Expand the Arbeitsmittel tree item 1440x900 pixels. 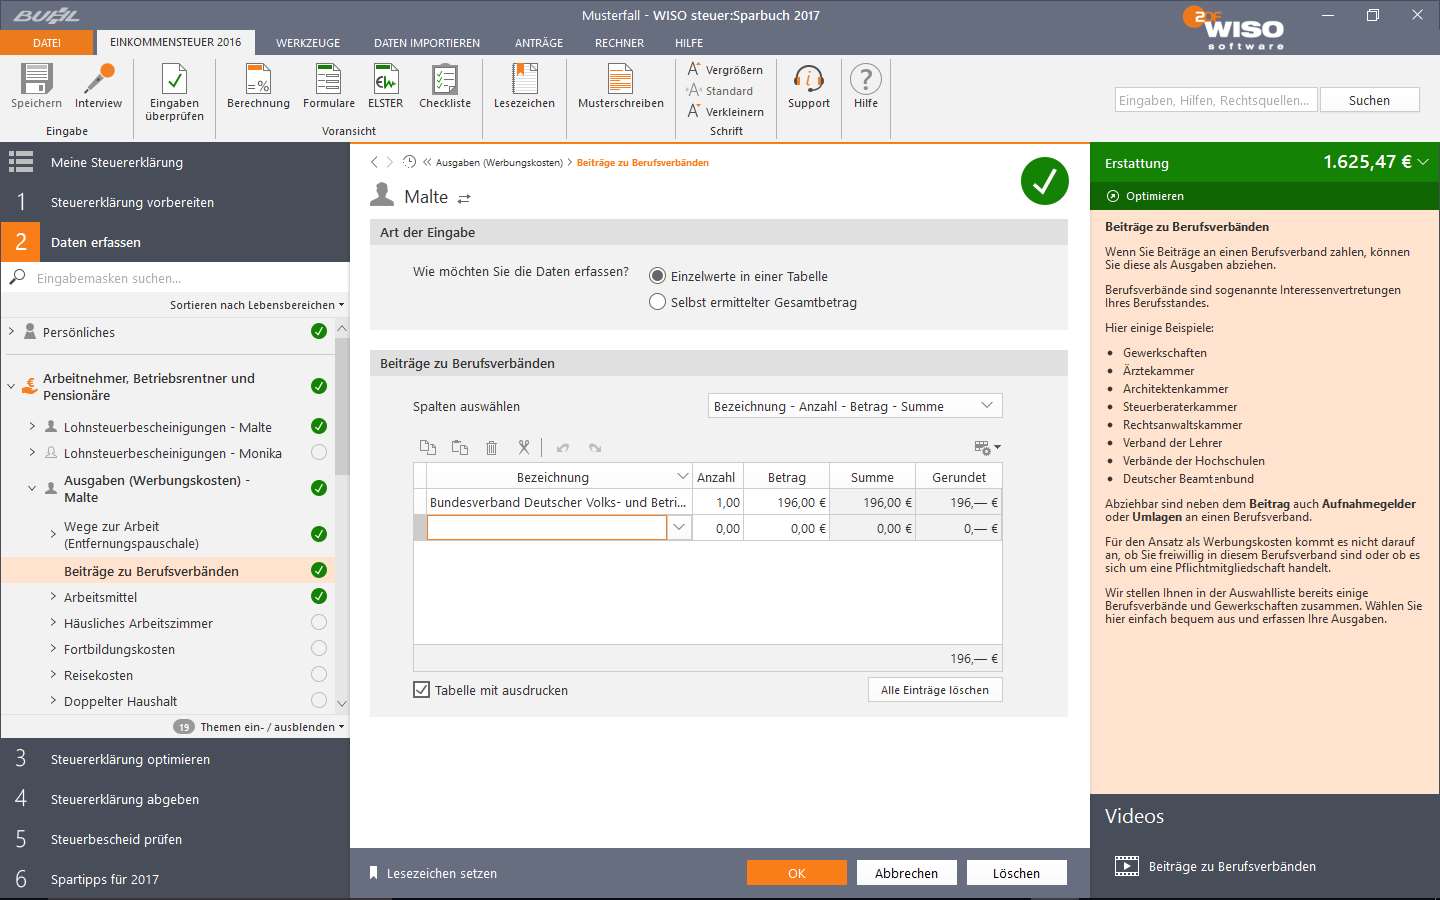pos(53,597)
